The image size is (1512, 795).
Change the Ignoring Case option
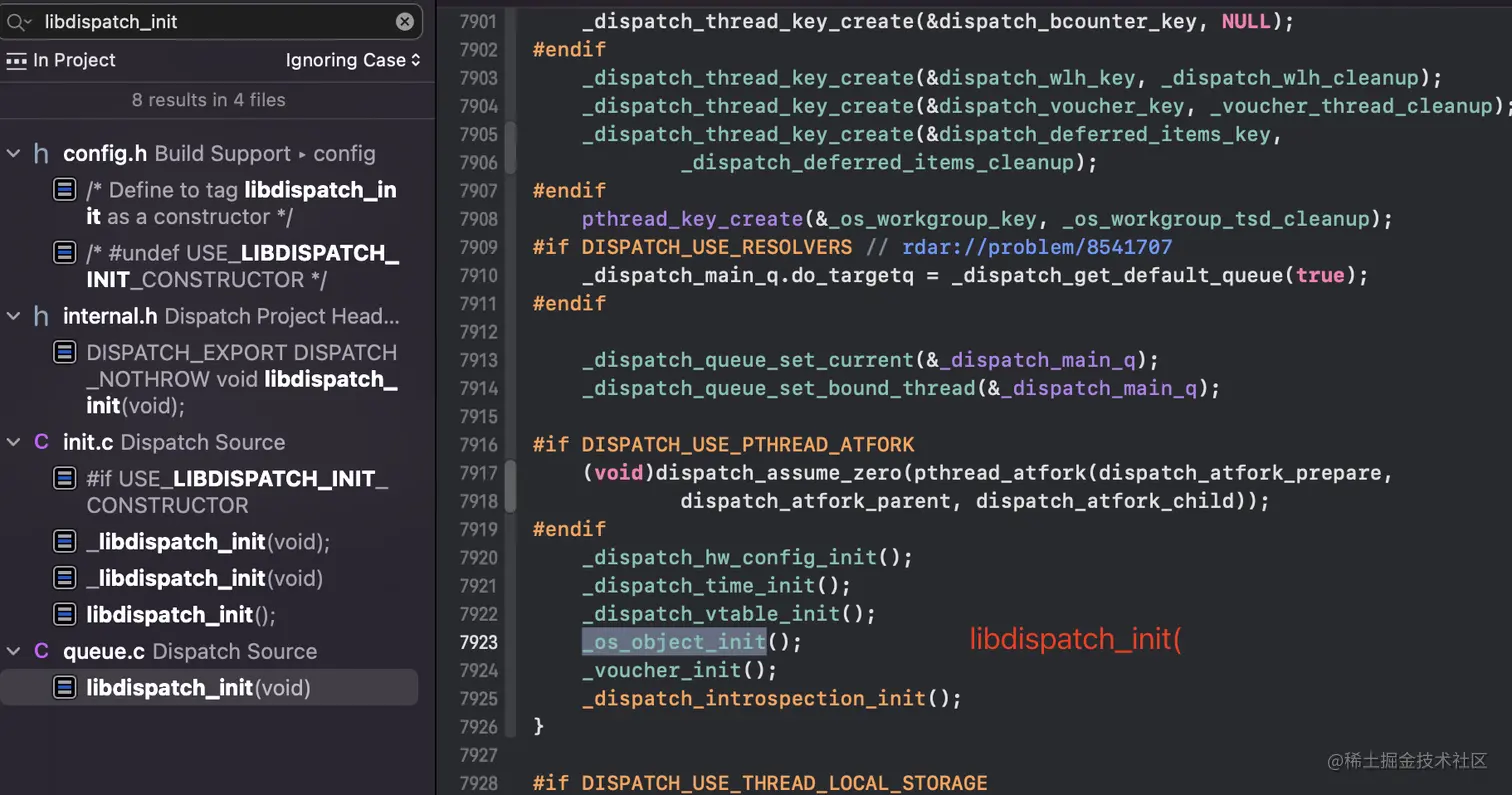click(x=353, y=60)
